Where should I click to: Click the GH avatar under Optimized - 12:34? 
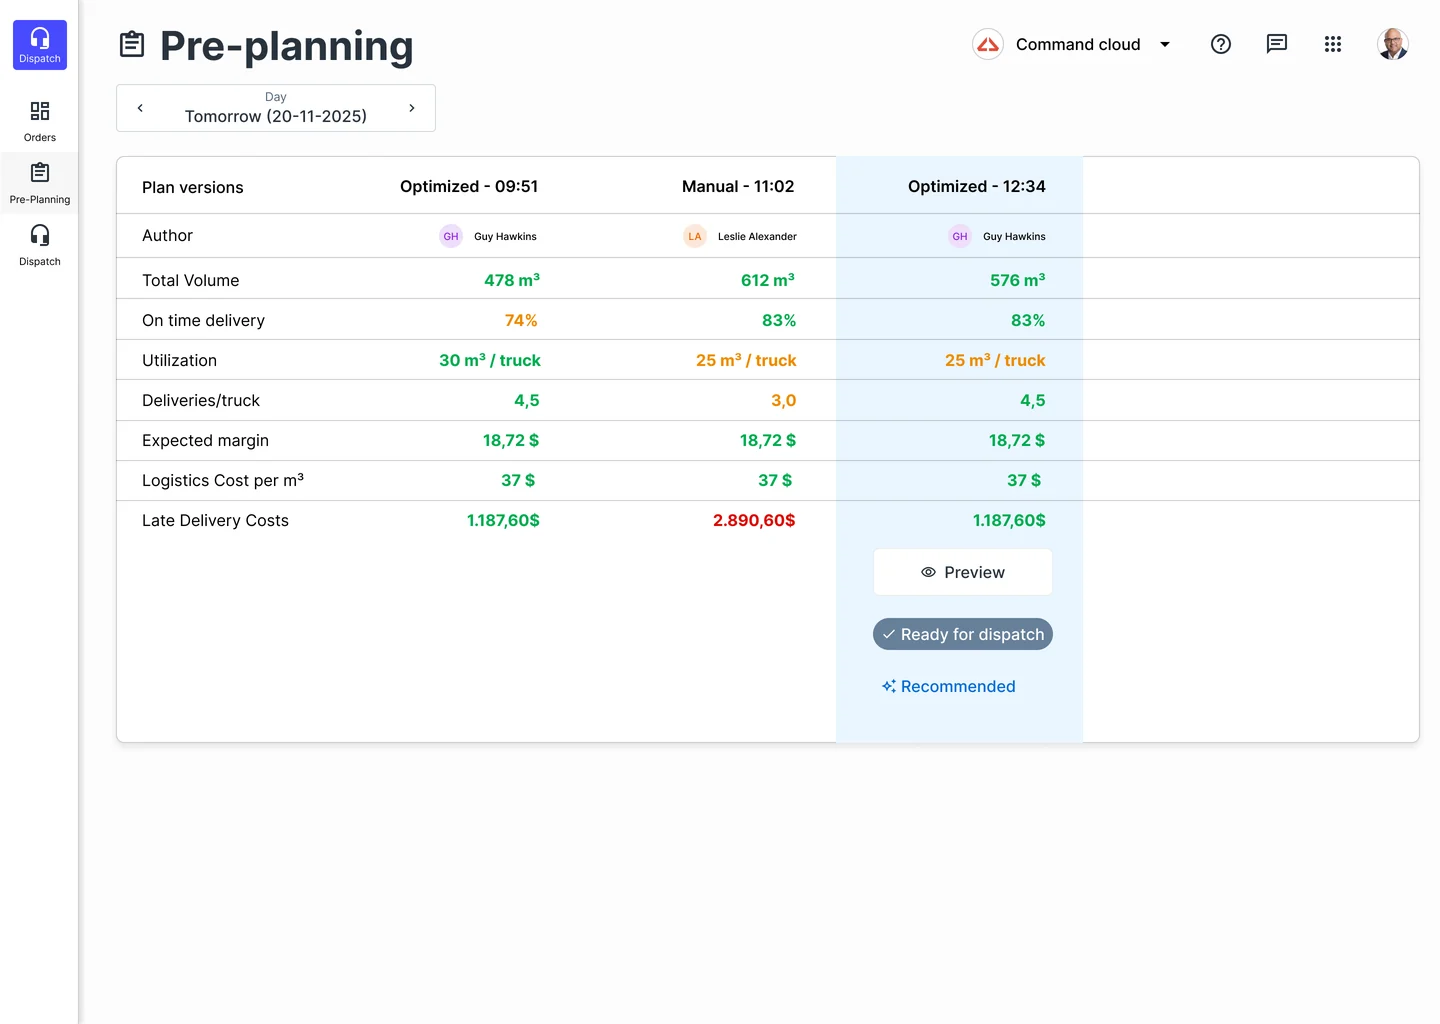coord(960,236)
